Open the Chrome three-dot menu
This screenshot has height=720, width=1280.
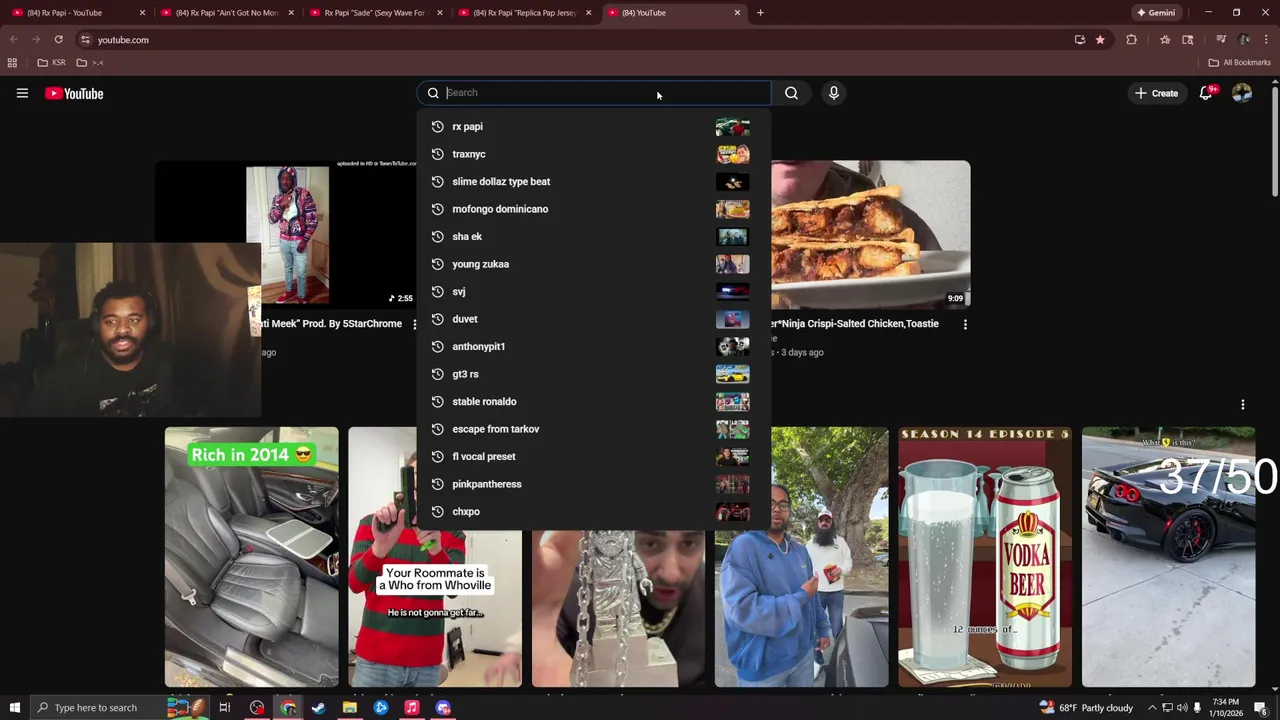coord(1265,40)
